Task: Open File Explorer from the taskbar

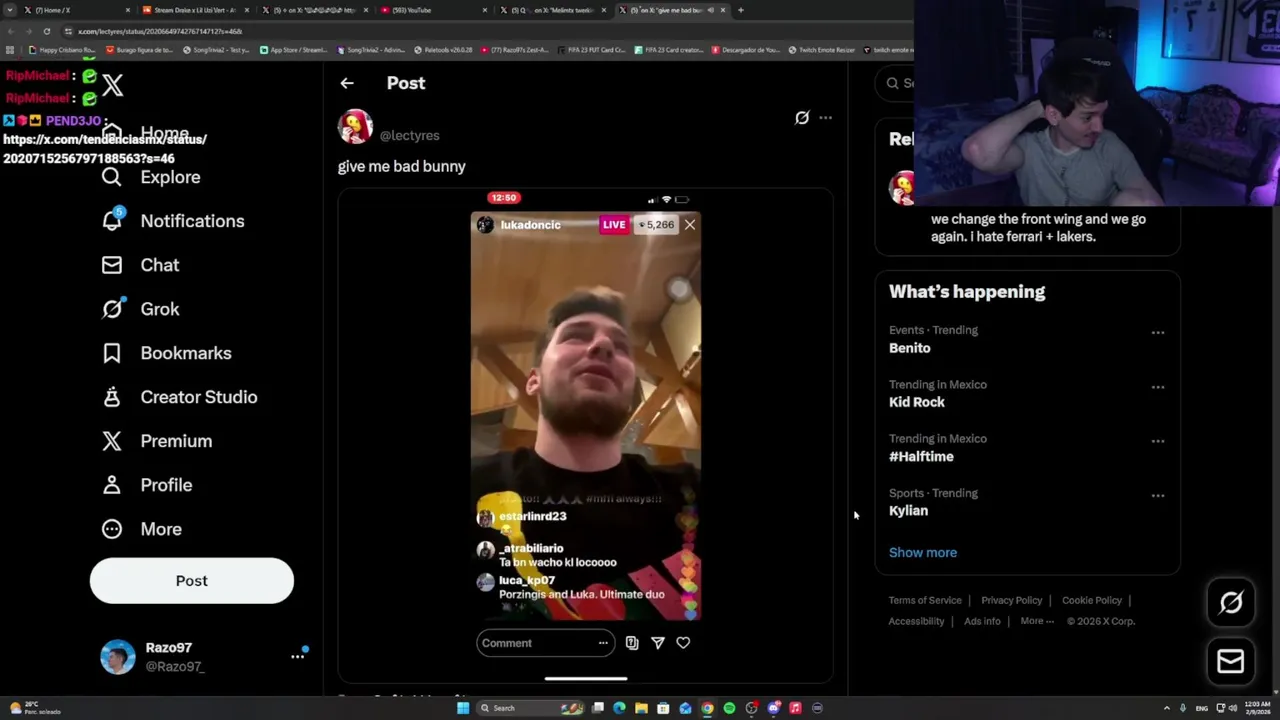Action: (x=641, y=708)
